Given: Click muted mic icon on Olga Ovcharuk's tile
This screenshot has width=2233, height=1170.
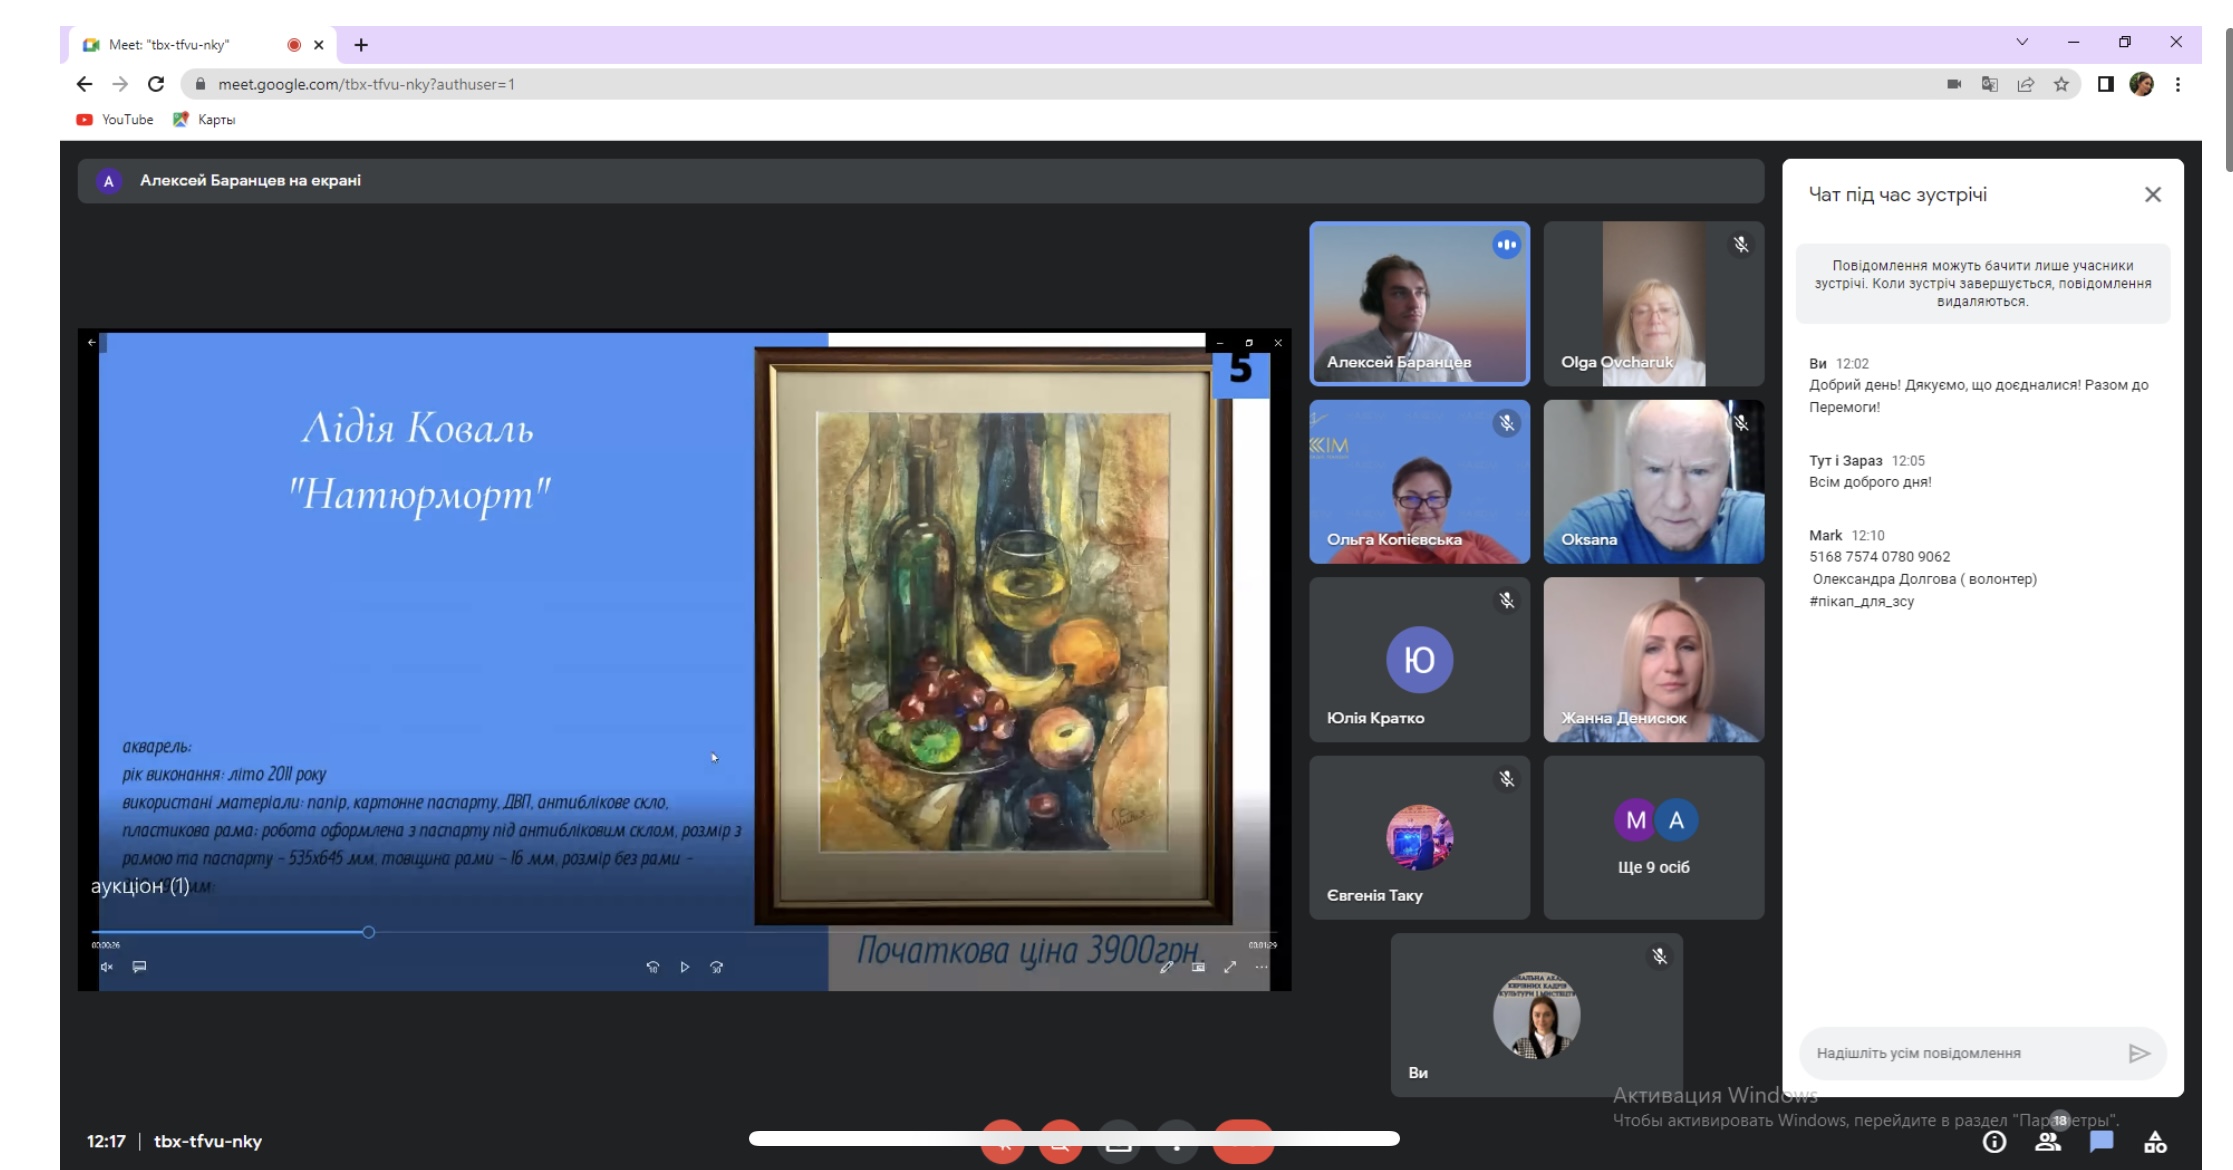Looking at the screenshot, I should [x=1741, y=245].
